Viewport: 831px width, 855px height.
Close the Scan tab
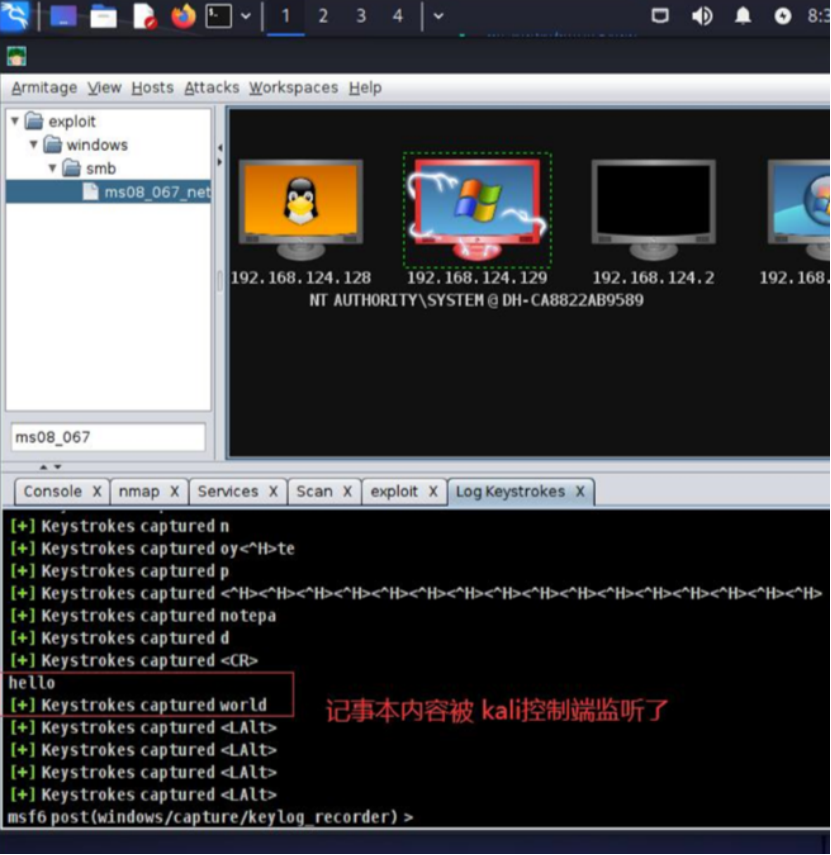[x=347, y=491]
